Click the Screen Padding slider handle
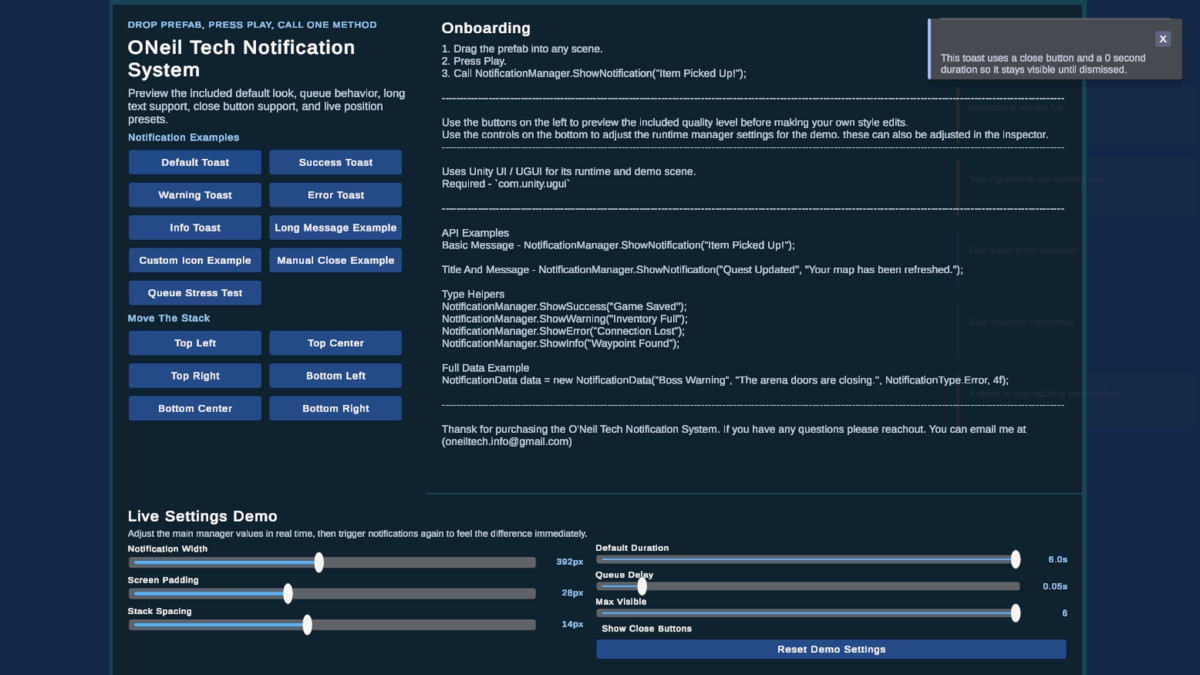Screen dimensions: 1200x675 (x=288, y=593)
